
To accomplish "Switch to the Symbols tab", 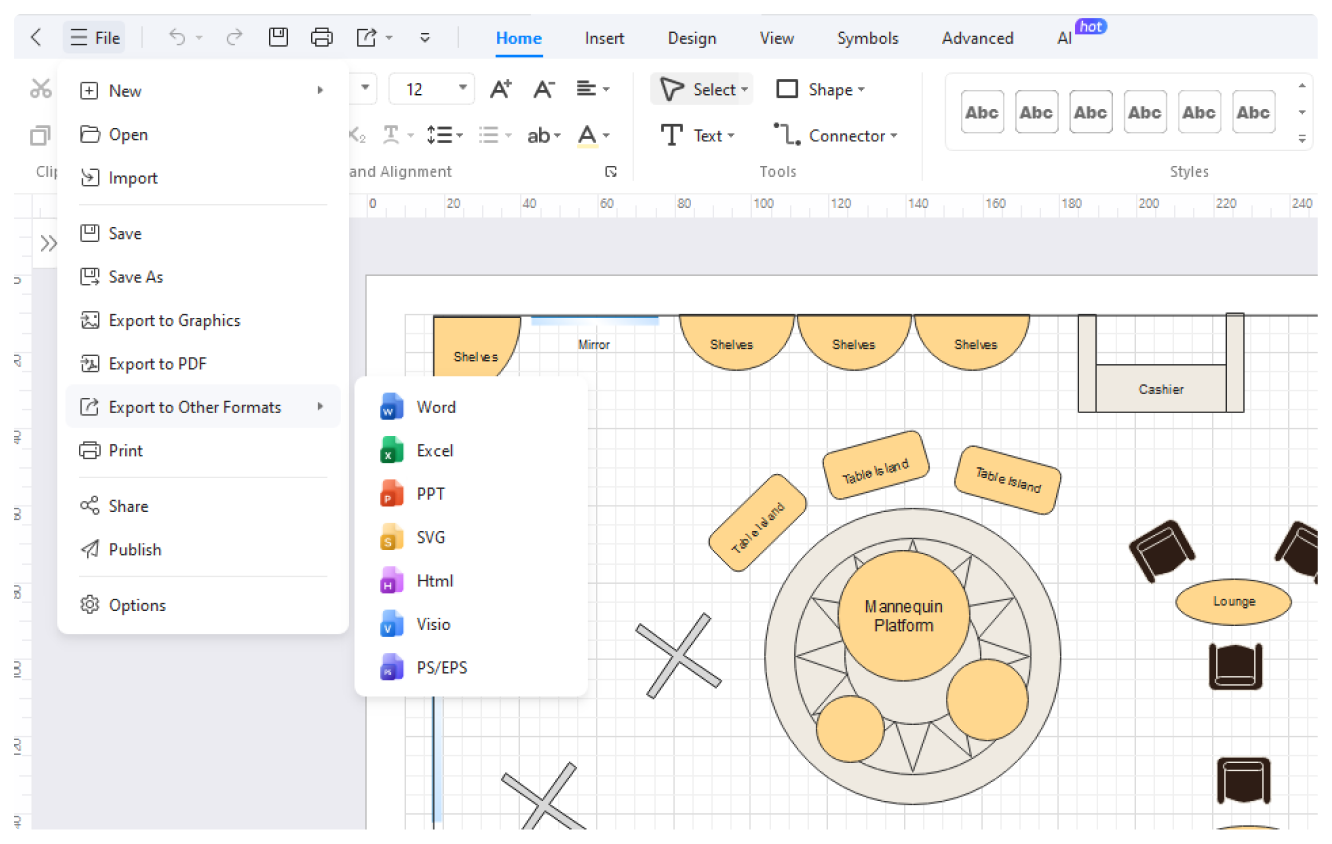I will click(x=868, y=38).
